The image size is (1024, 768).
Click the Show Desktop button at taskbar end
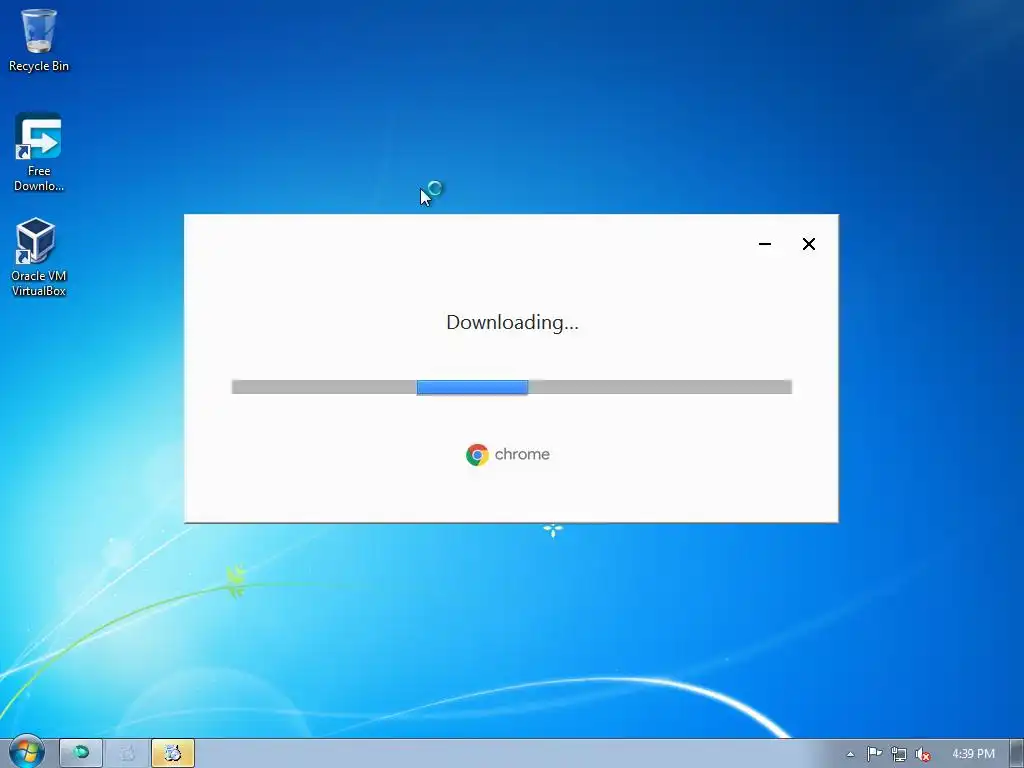[x=1017, y=754]
